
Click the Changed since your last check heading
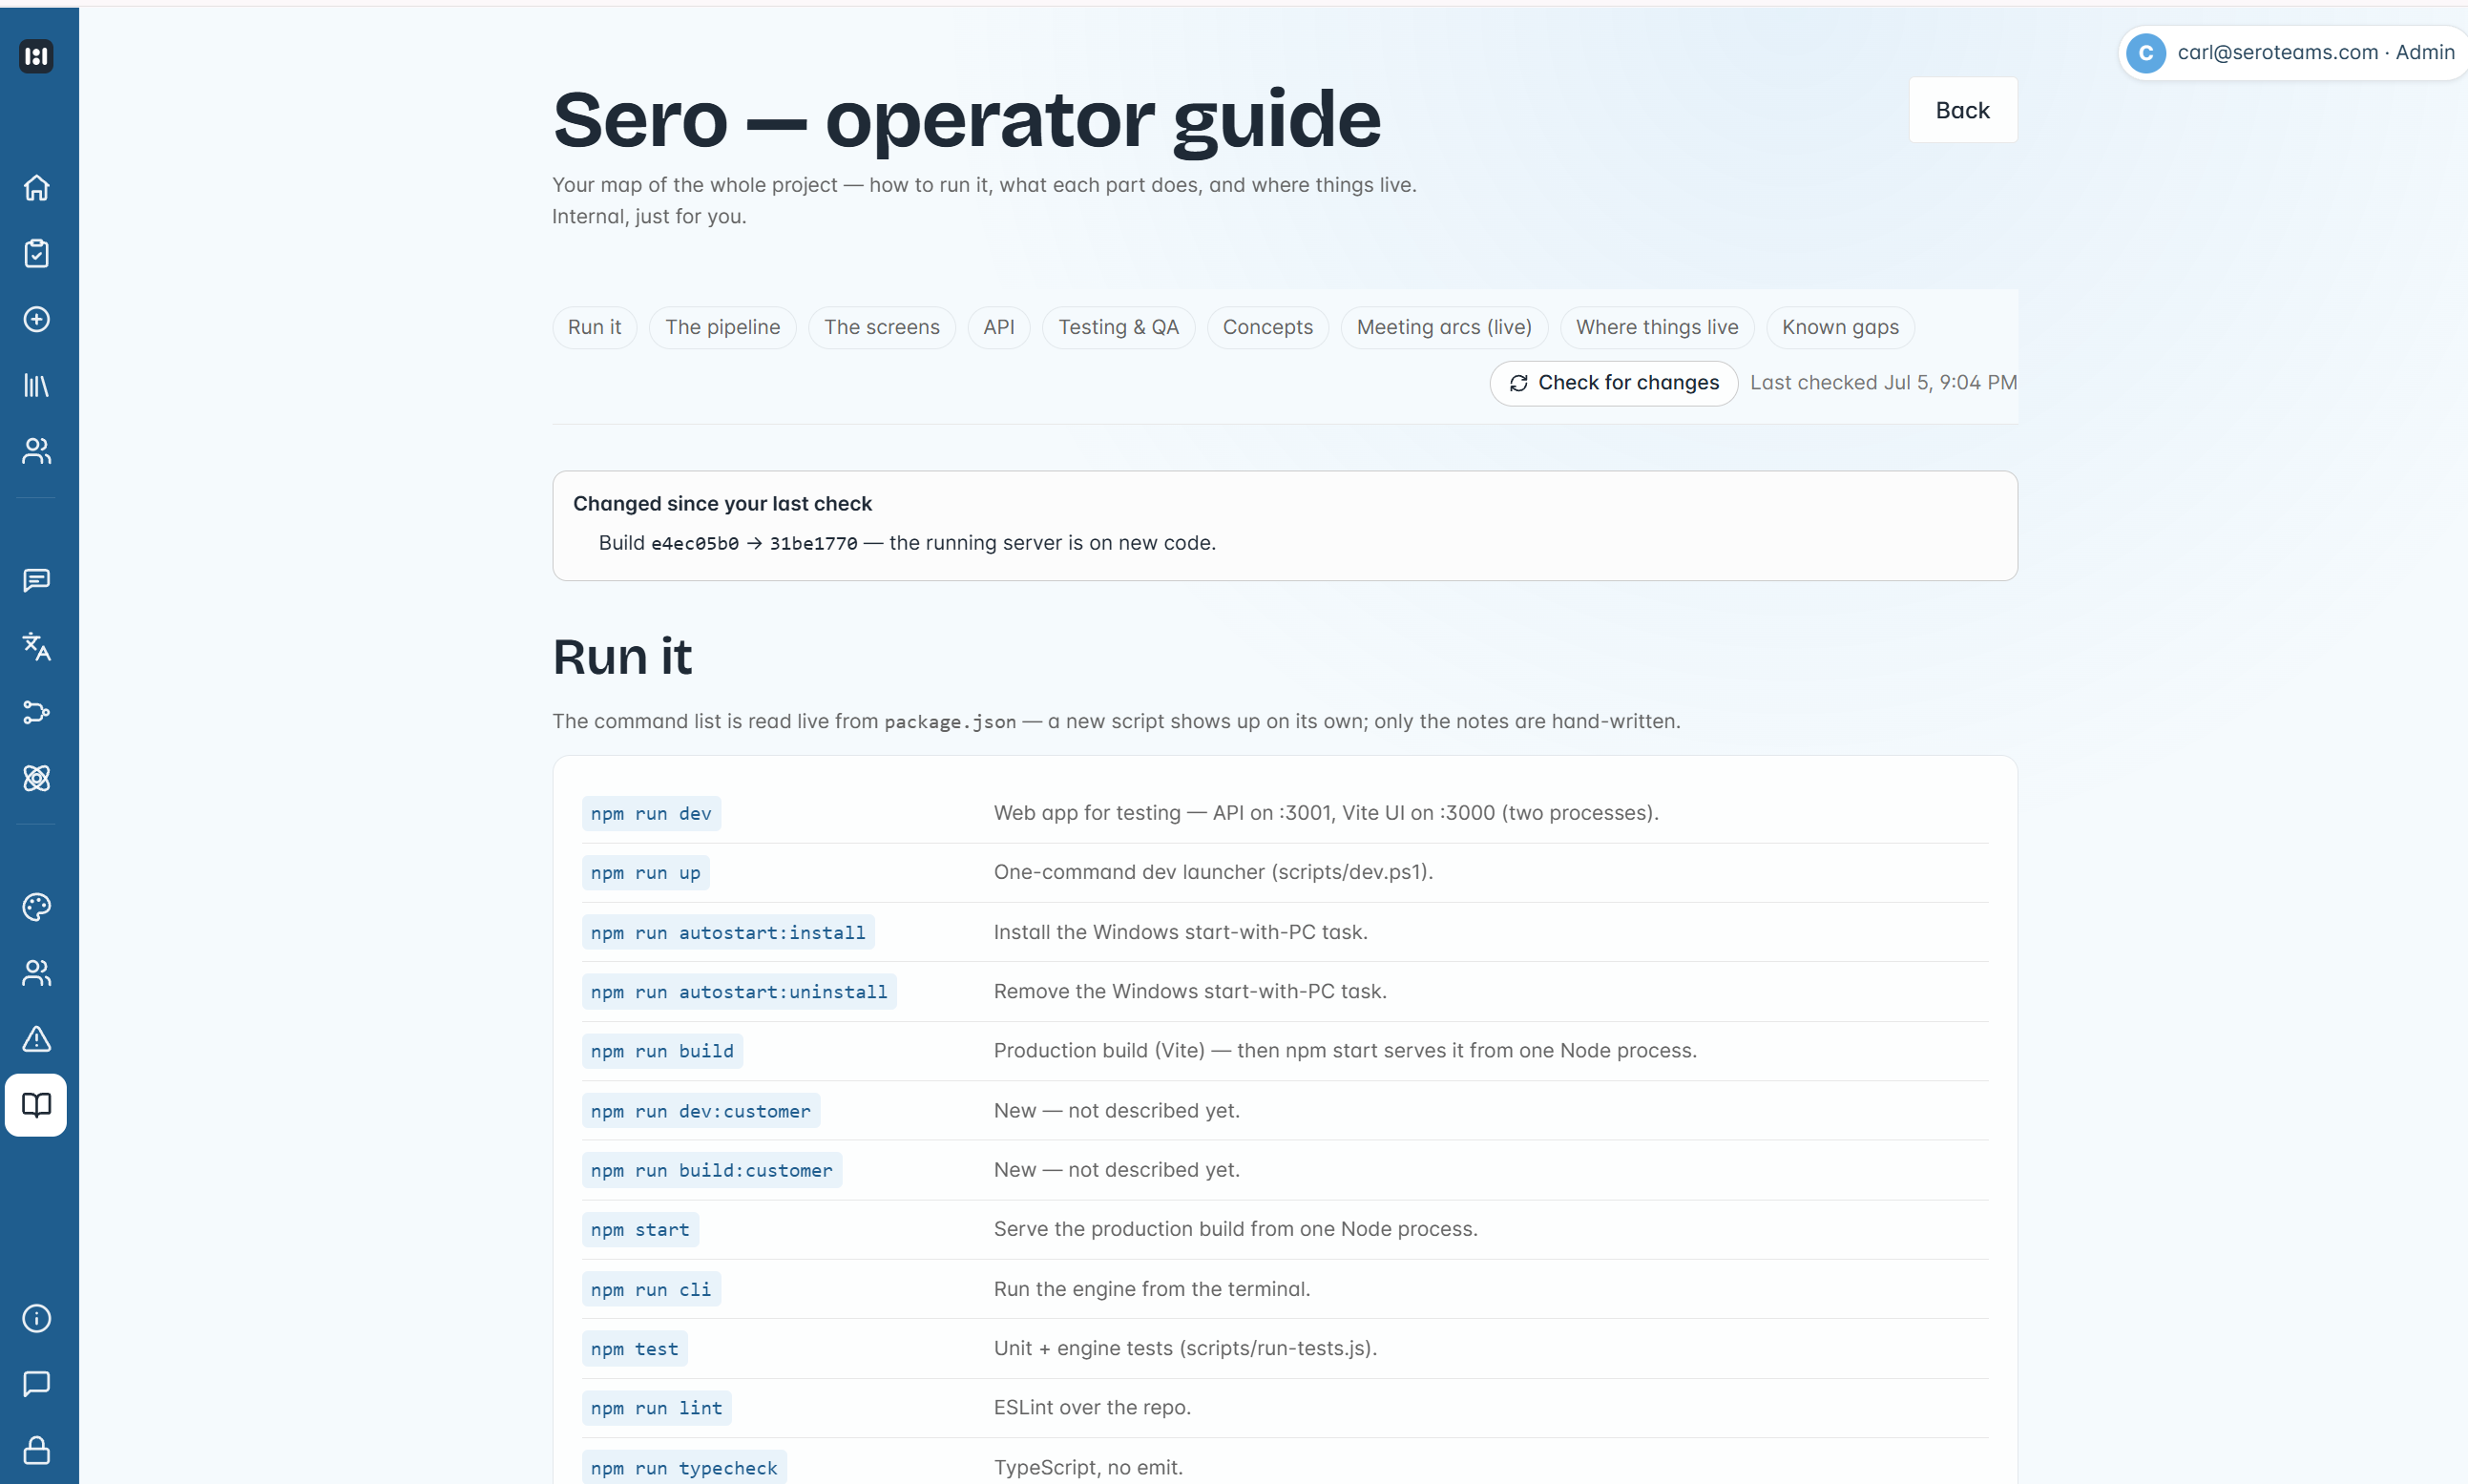click(722, 503)
